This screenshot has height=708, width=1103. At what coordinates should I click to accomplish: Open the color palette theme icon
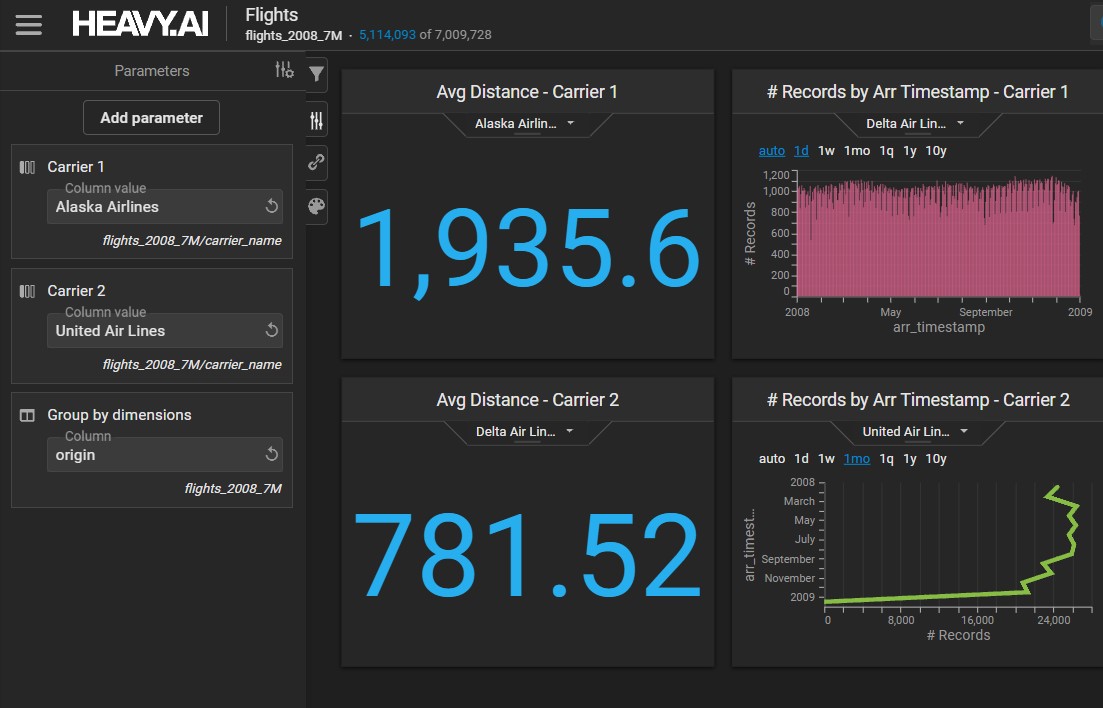coord(316,206)
